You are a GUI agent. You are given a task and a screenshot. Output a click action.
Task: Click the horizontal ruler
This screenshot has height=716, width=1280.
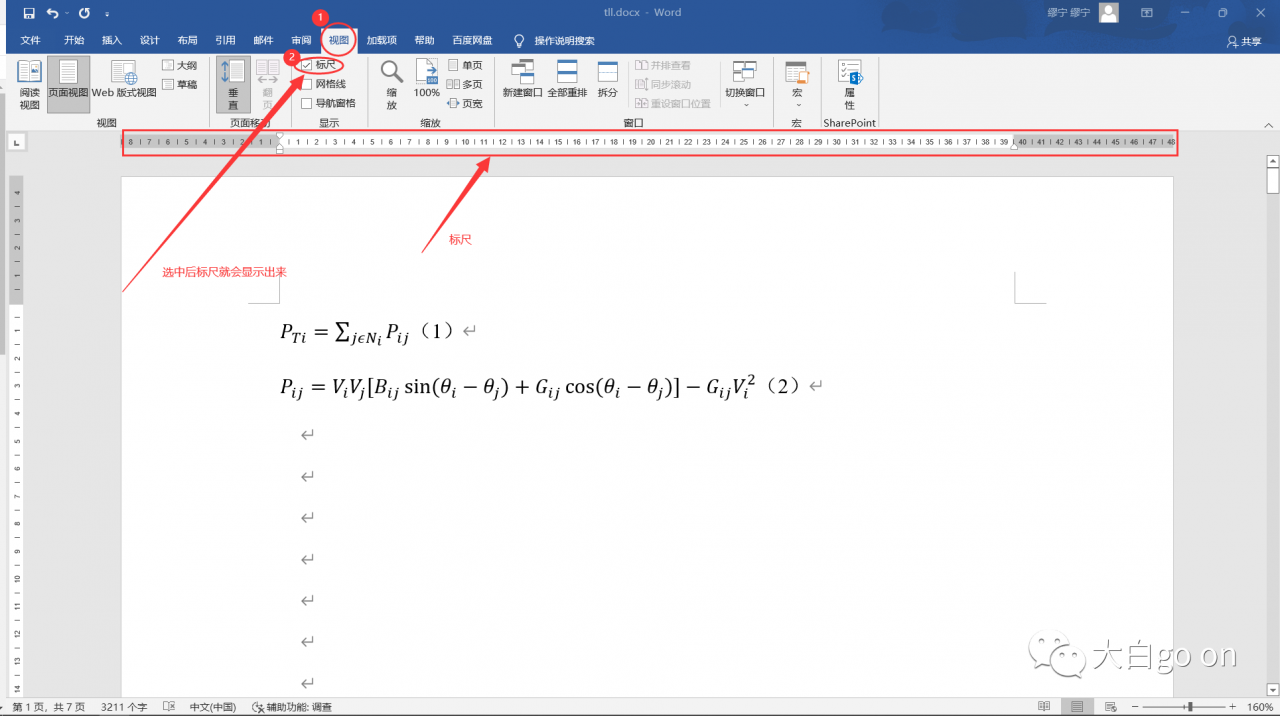649,143
